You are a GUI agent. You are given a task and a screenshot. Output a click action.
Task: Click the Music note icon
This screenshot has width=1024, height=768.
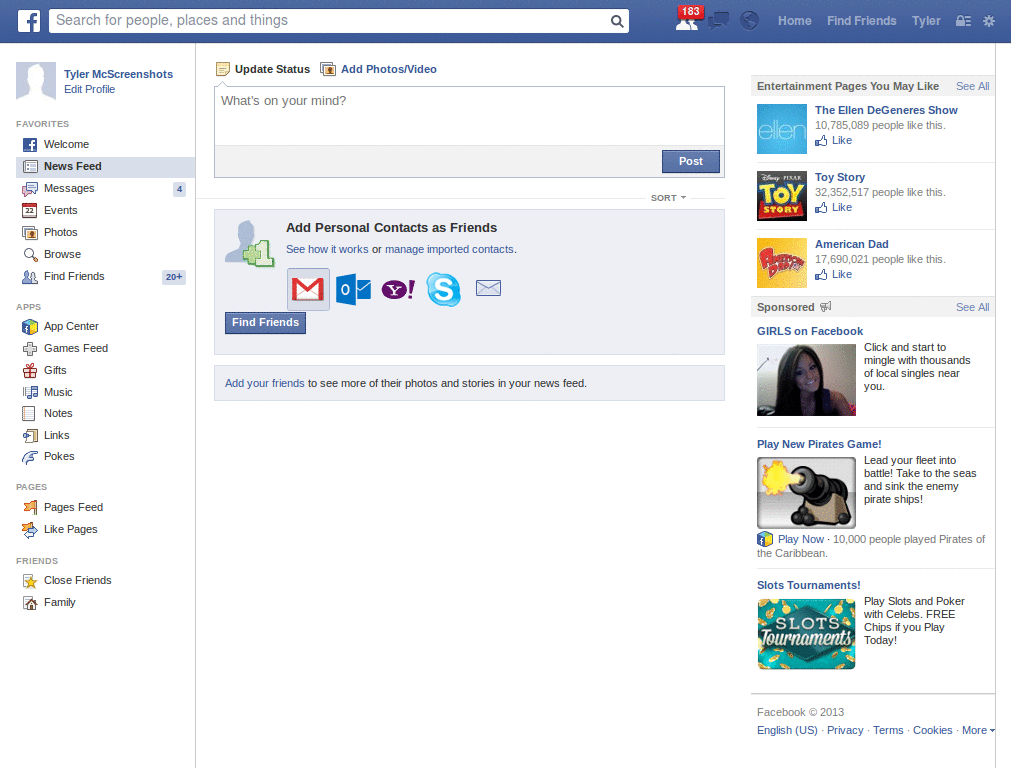(30, 392)
